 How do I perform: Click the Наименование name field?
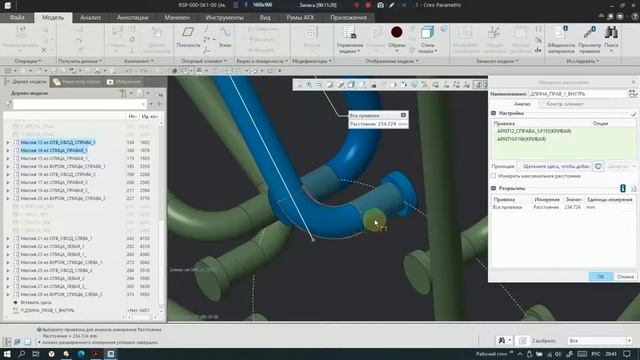[578, 94]
